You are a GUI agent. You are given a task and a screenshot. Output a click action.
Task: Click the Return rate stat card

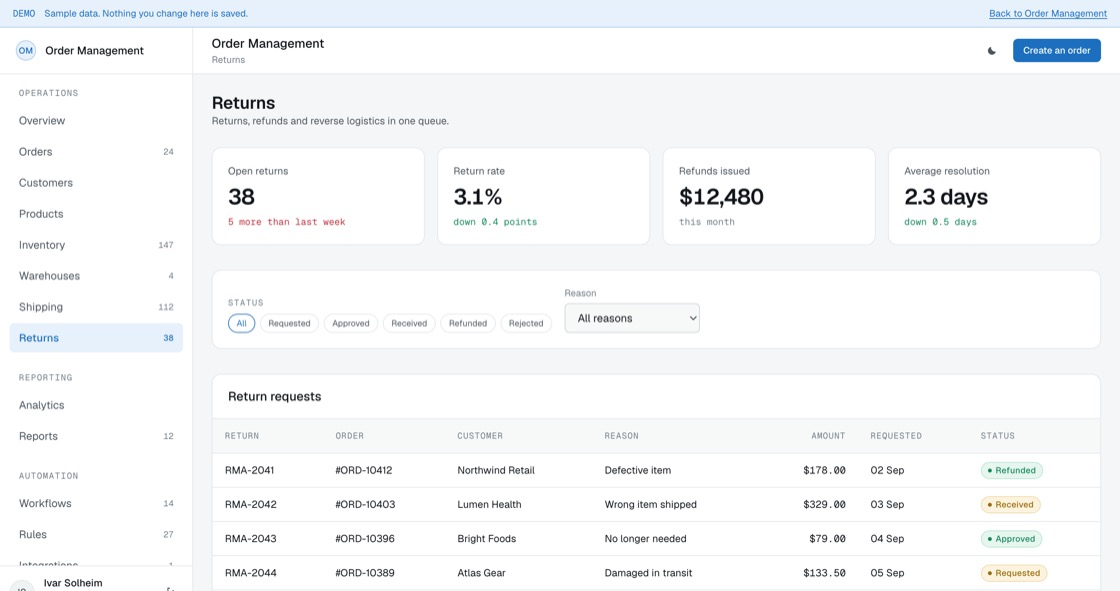(544, 197)
